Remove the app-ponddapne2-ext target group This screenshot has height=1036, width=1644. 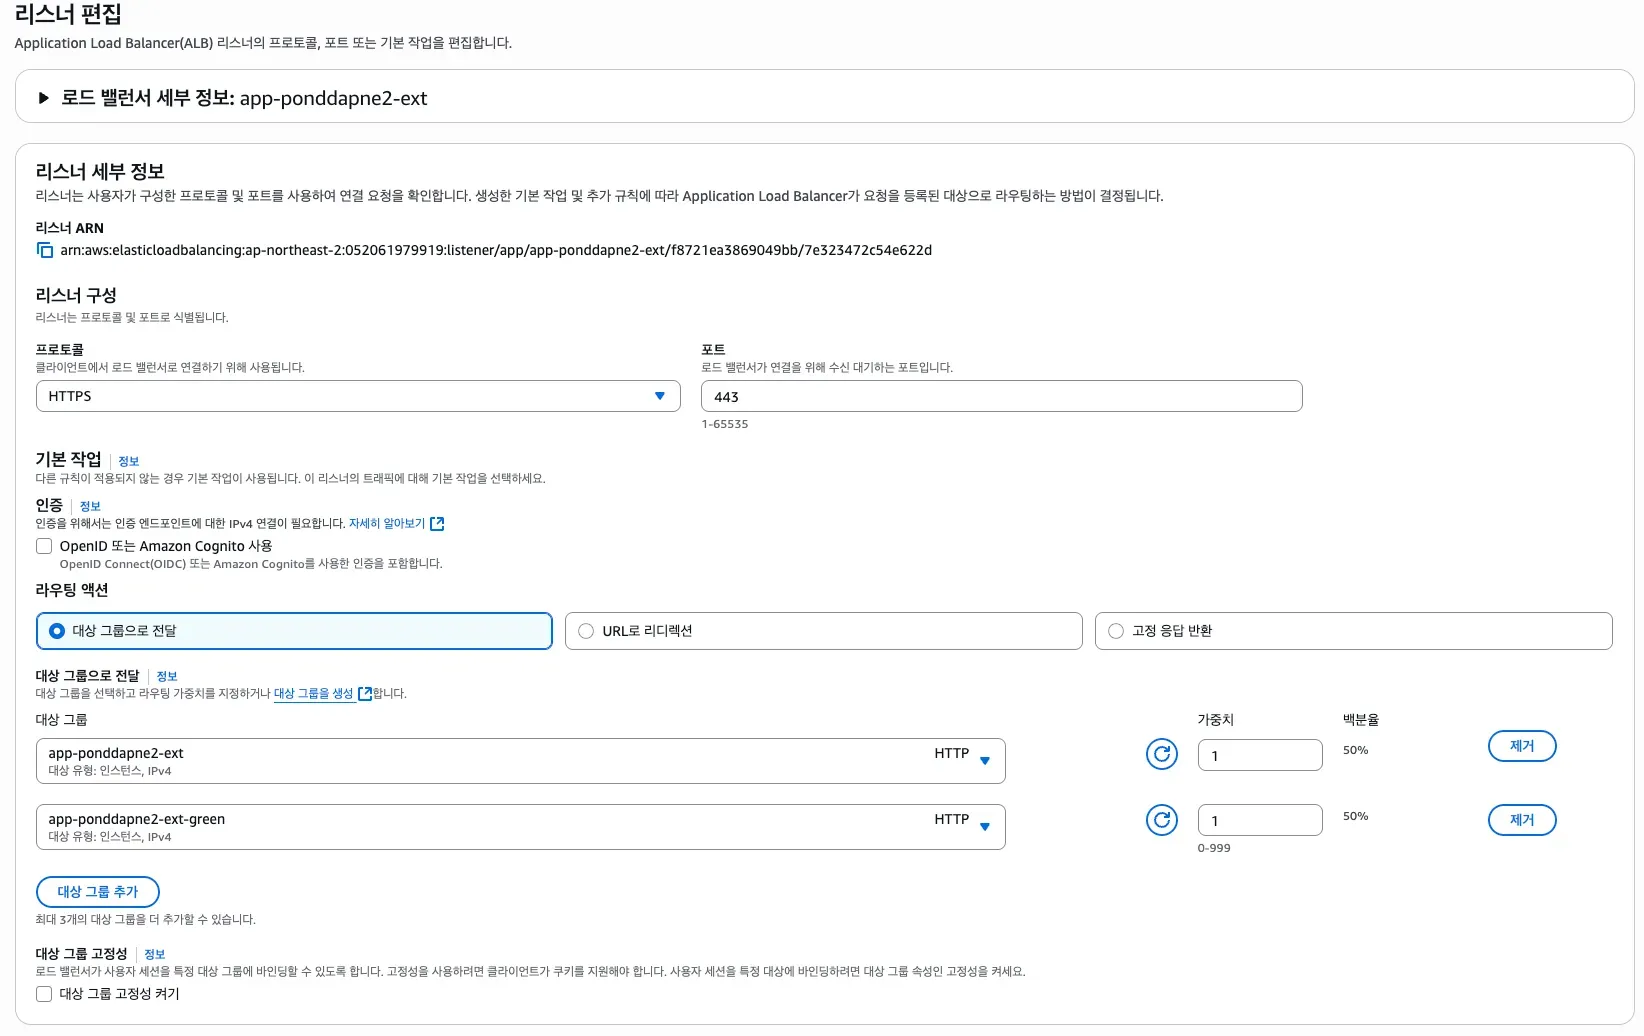(1522, 746)
